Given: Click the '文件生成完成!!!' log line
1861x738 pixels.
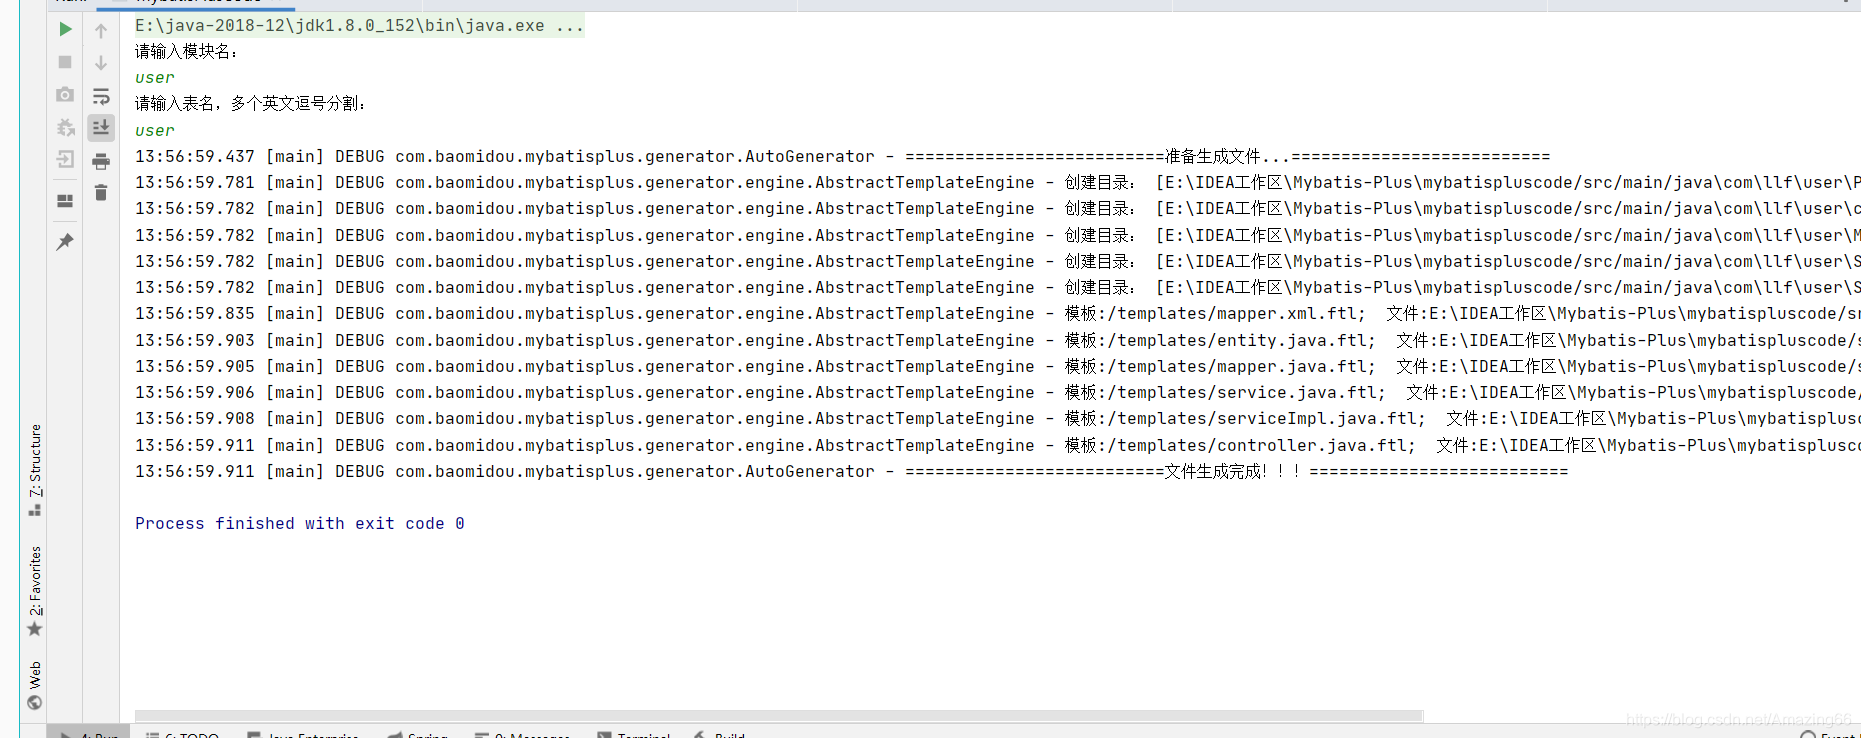Looking at the screenshot, I should [851, 471].
